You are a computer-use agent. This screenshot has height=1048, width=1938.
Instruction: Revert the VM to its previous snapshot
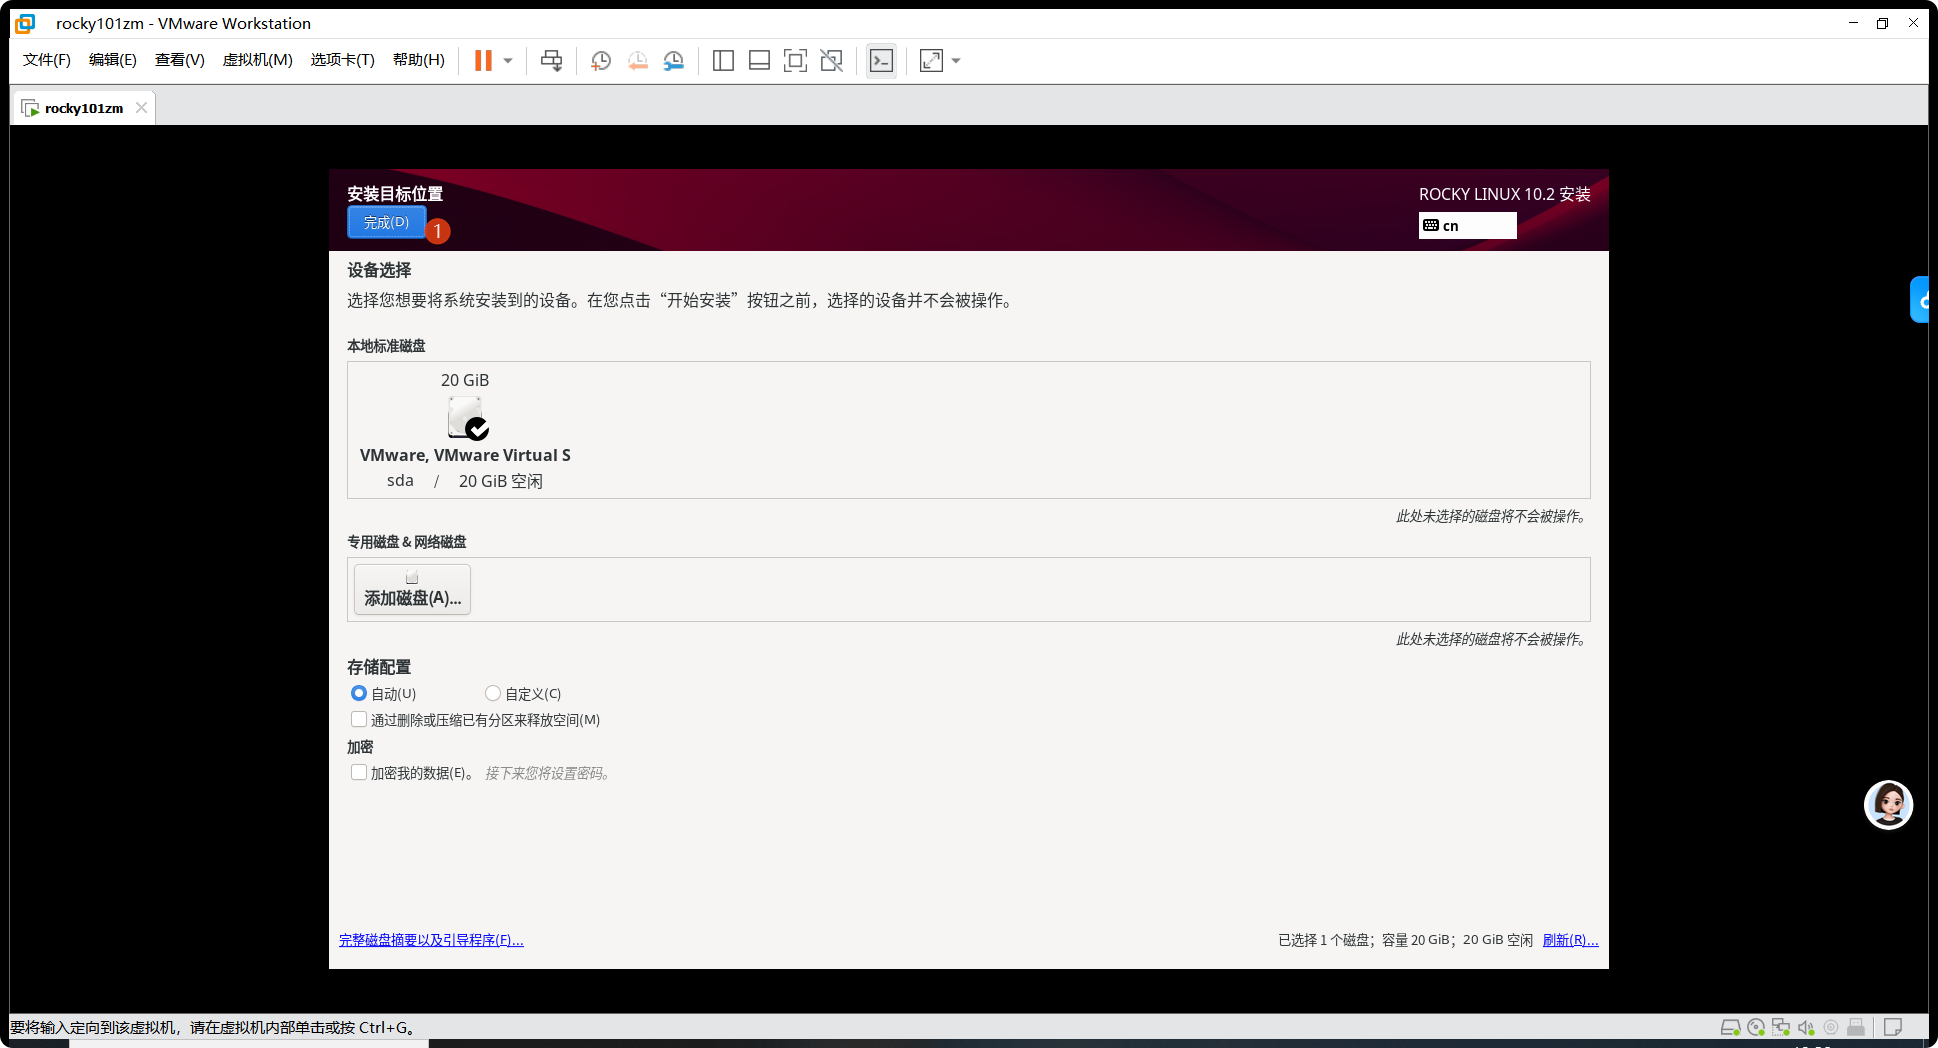(637, 61)
